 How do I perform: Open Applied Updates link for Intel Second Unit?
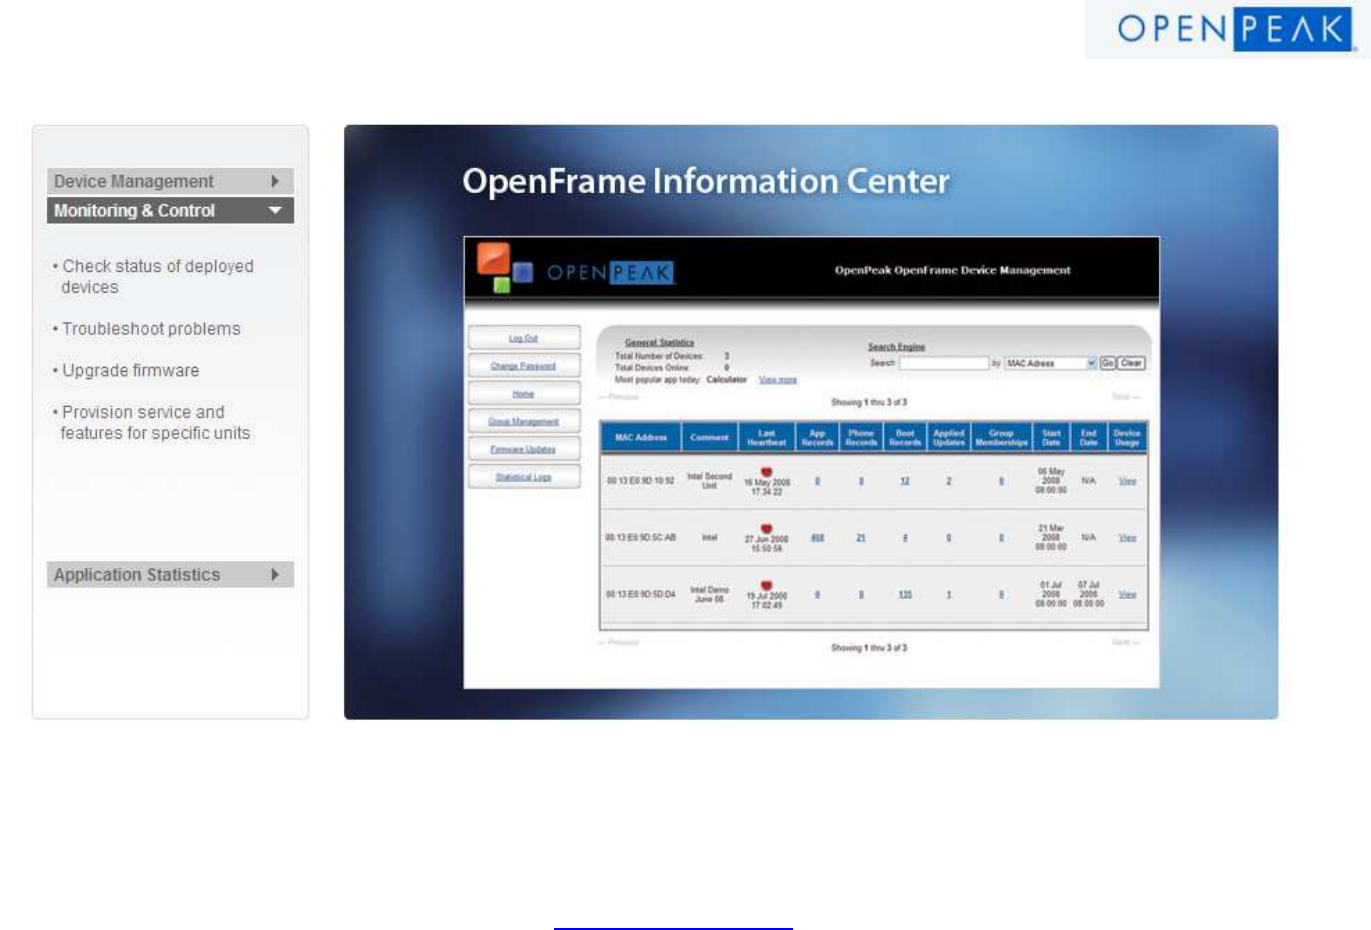[949, 481]
